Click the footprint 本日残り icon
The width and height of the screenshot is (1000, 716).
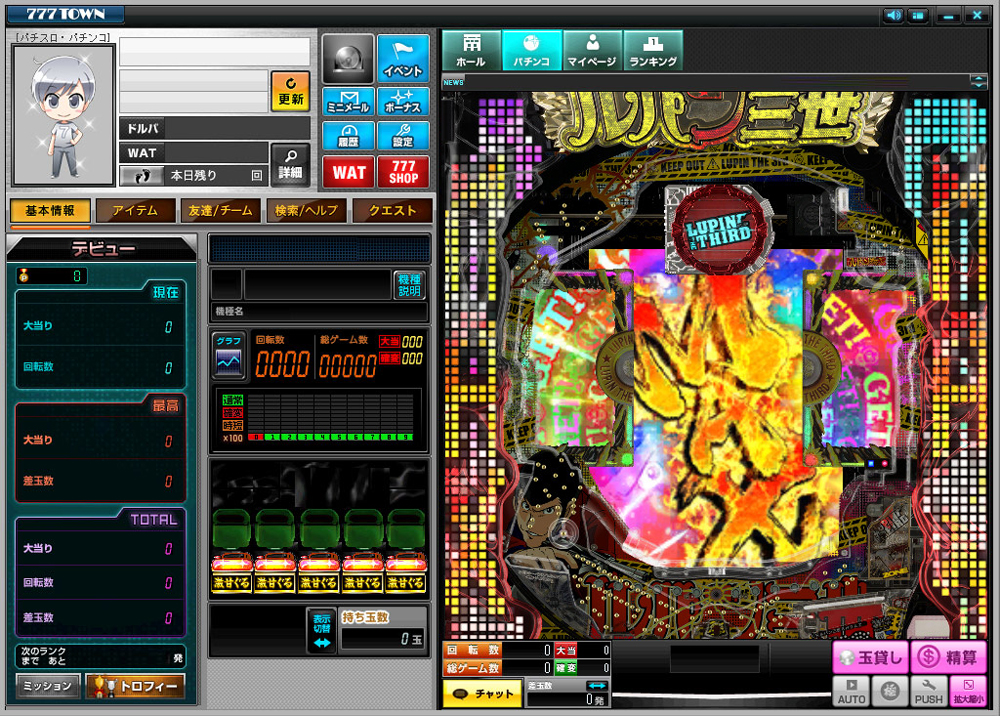(x=141, y=176)
